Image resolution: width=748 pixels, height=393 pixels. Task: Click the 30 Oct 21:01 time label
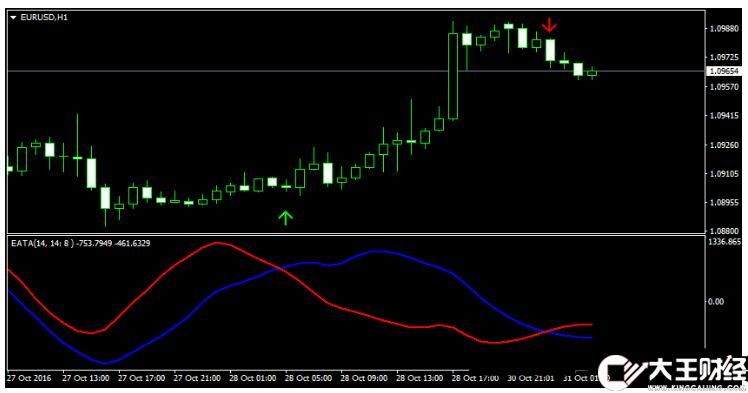pyautogui.click(x=530, y=378)
